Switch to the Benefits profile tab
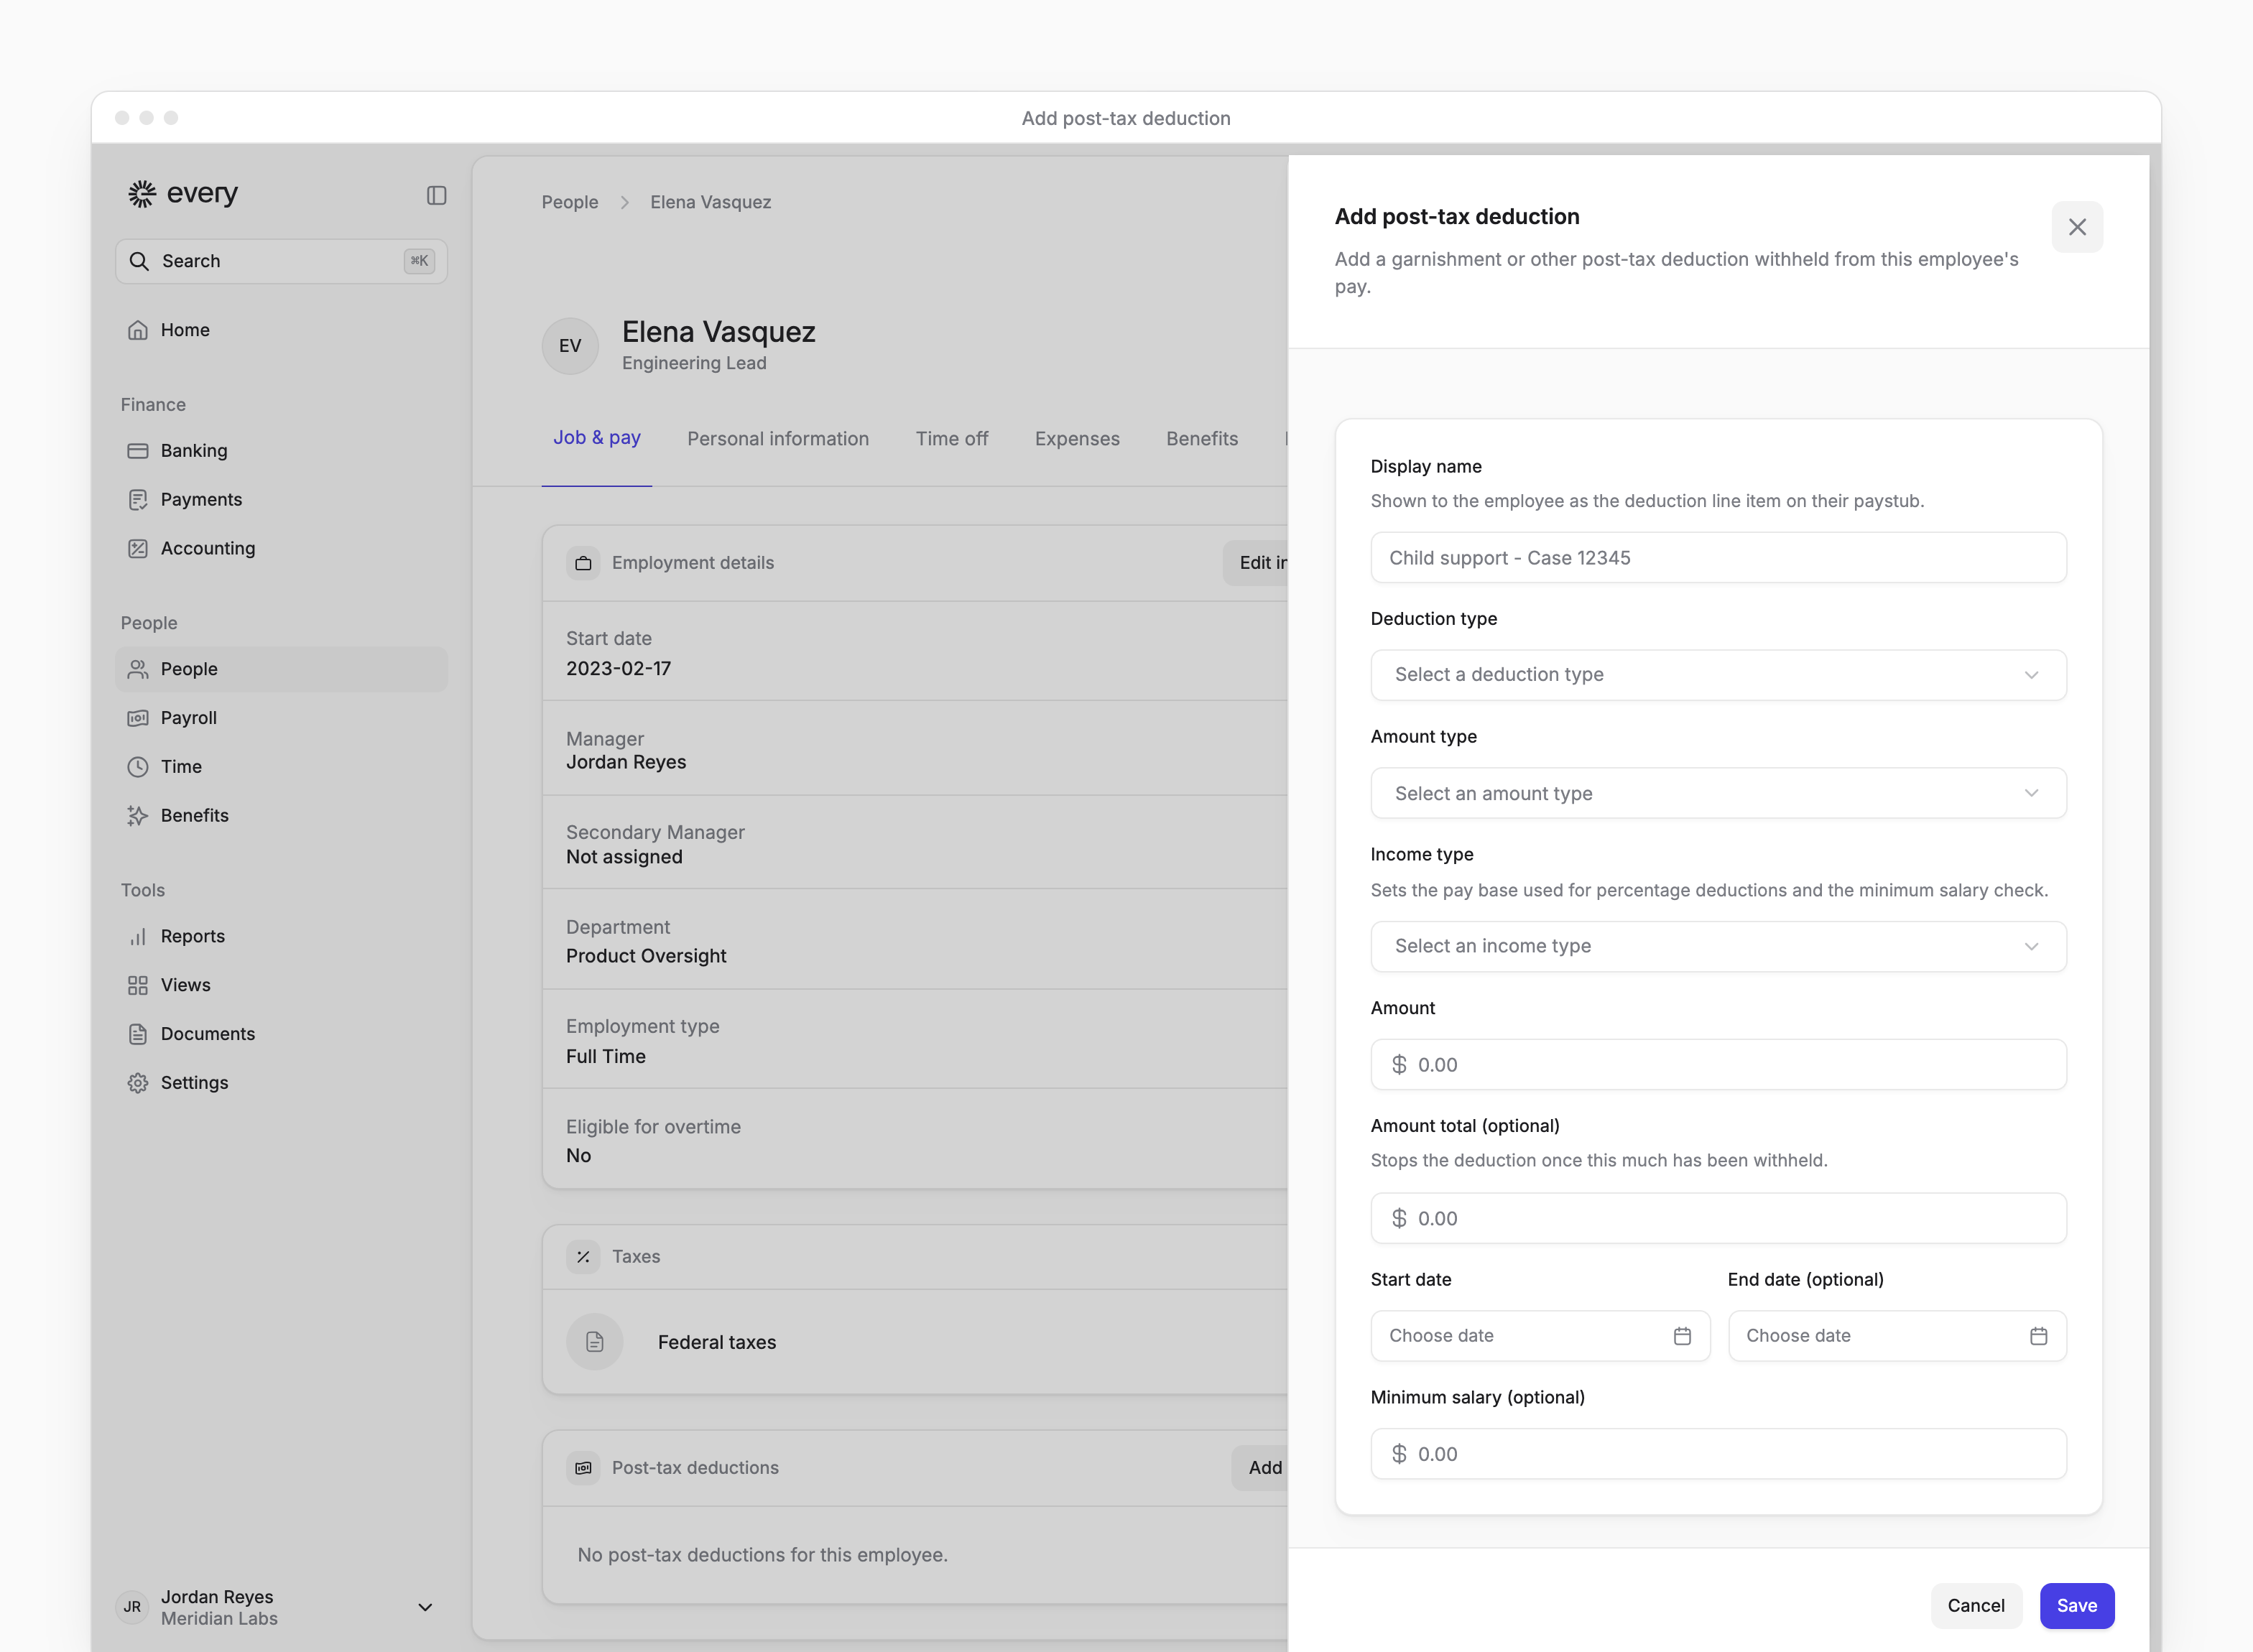Image resolution: width=2253 pixels, height=1652 pixels. pos(1202,439)
